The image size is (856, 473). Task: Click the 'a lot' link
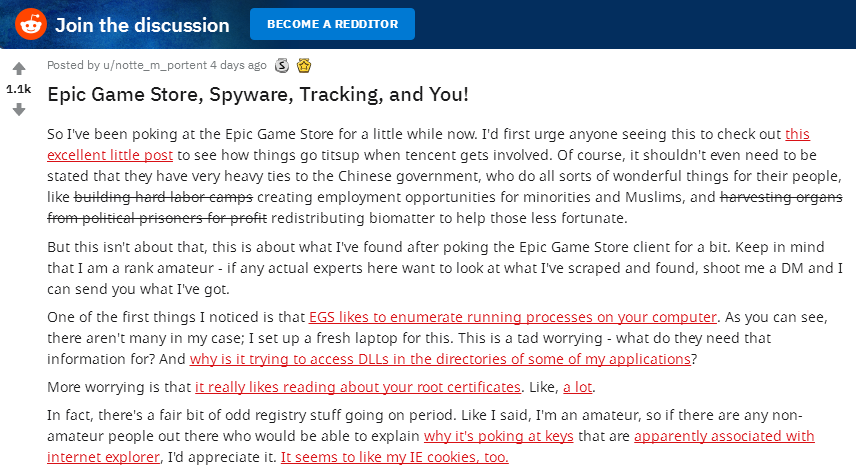coord(578,387)
